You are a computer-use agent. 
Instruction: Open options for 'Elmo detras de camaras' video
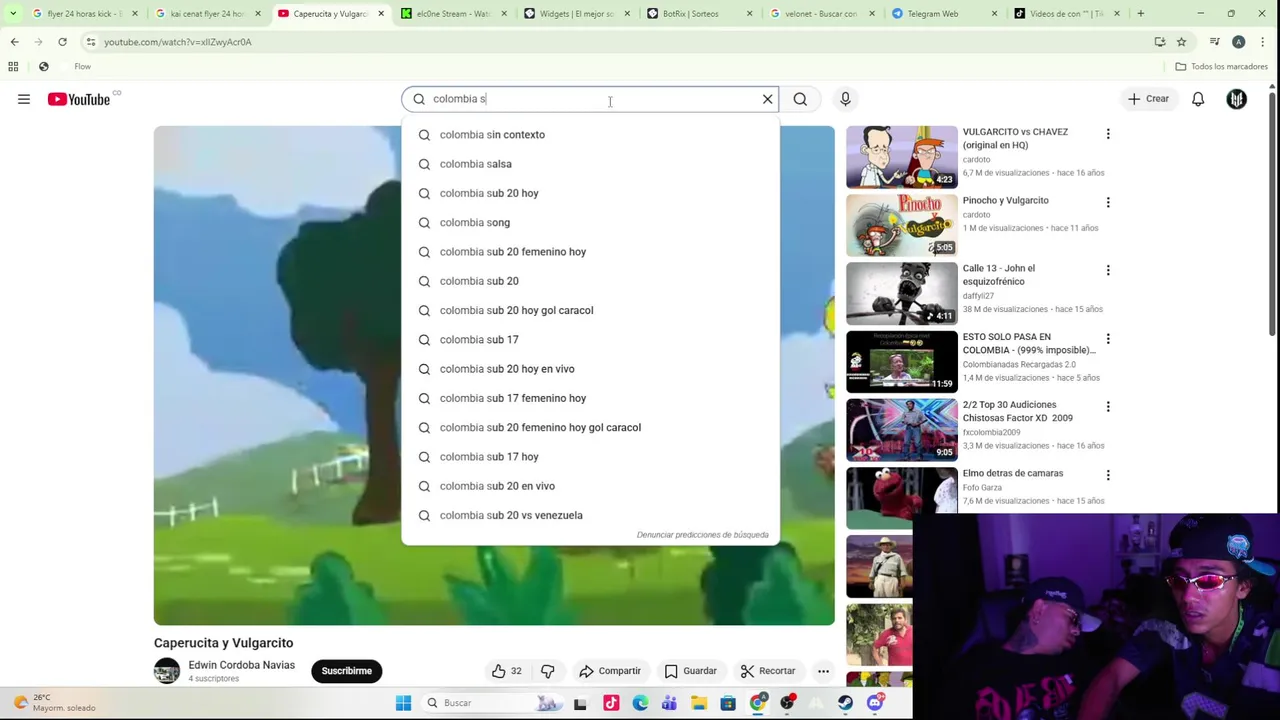[x=1108, y=475]
